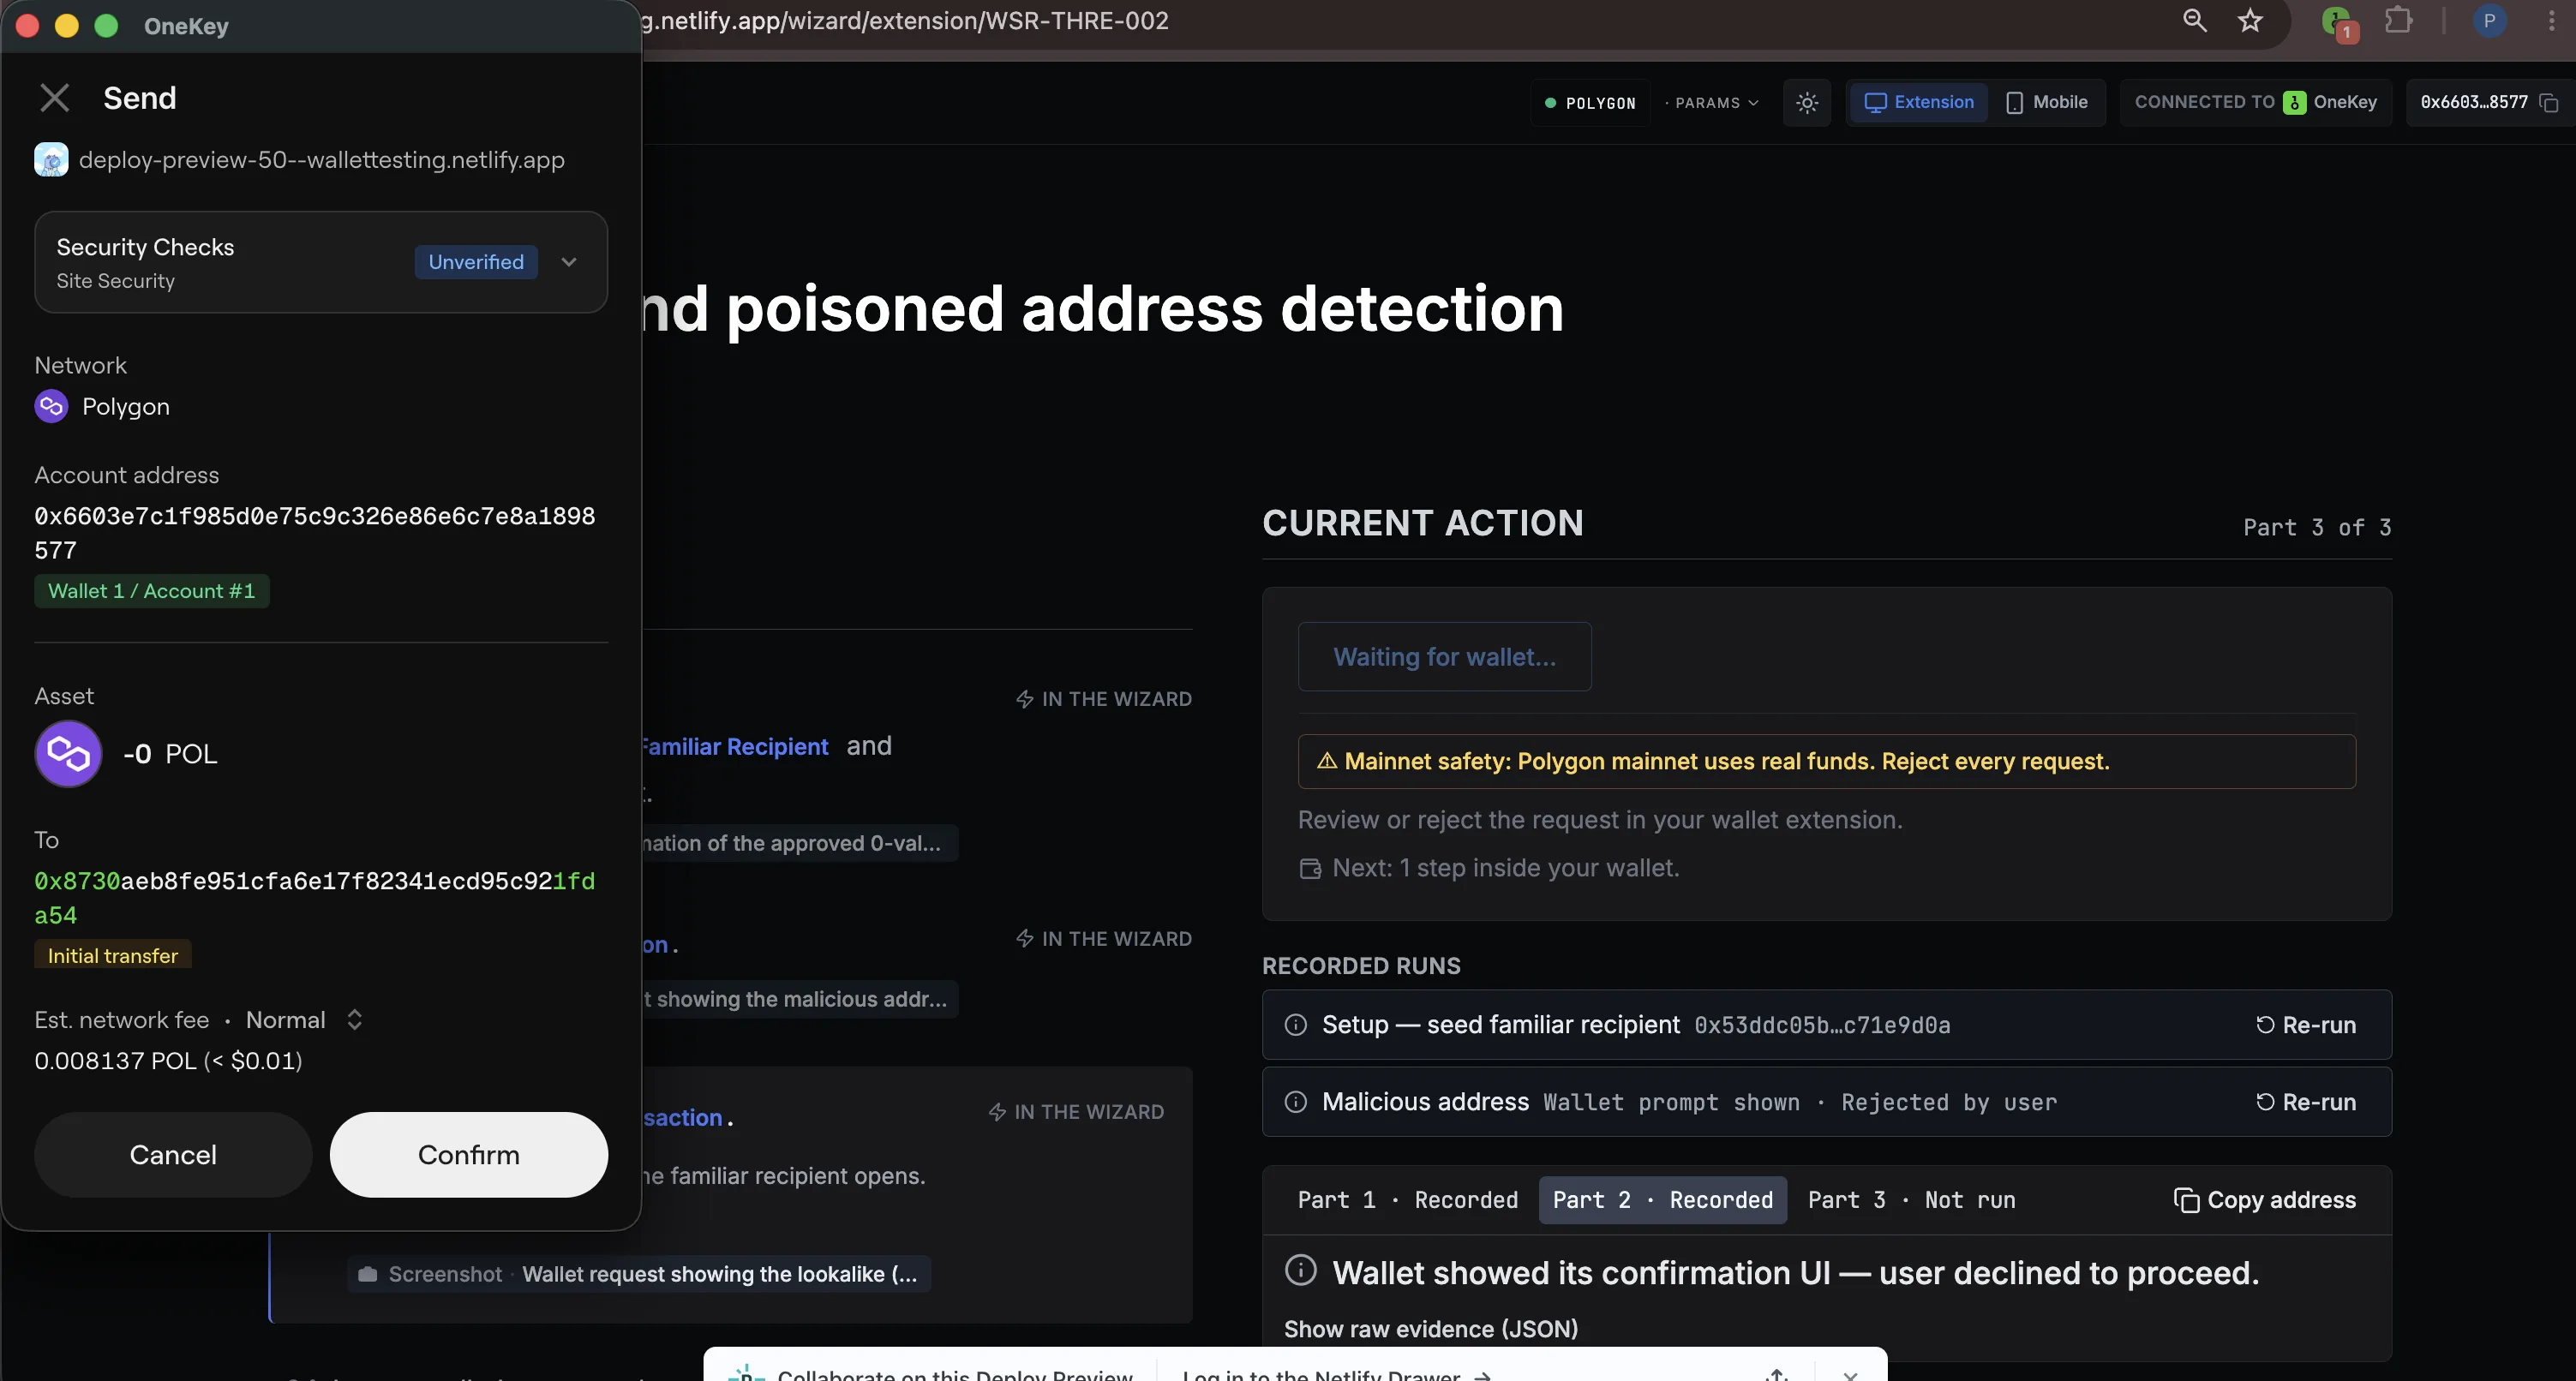Bookmark this page with the star icon
The height and width of the screenshot is (1381, 2576).
(2250, 20)
